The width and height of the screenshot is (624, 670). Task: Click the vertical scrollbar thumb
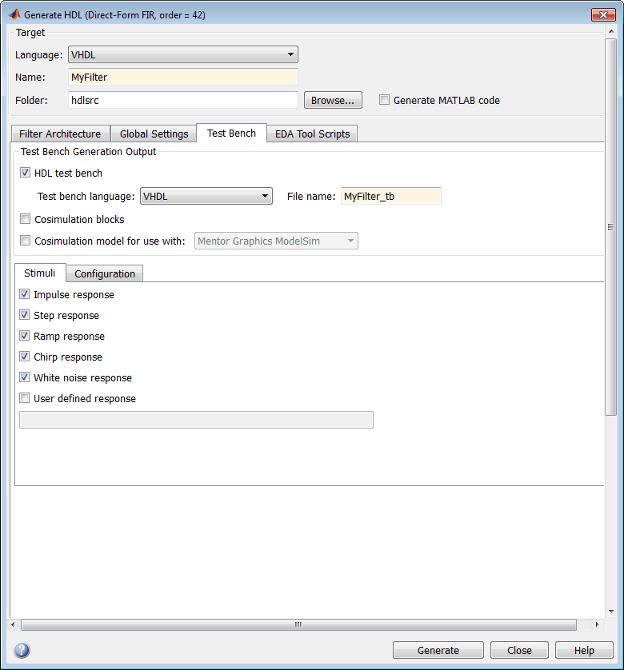pyautogui.click(x=611, y=226)
